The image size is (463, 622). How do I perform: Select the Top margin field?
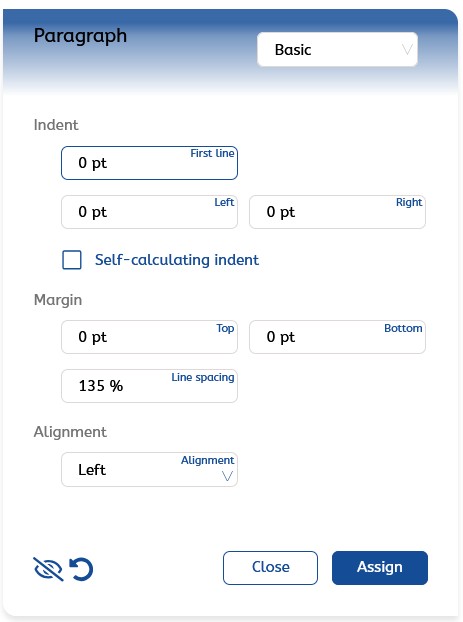coord(150,337)
